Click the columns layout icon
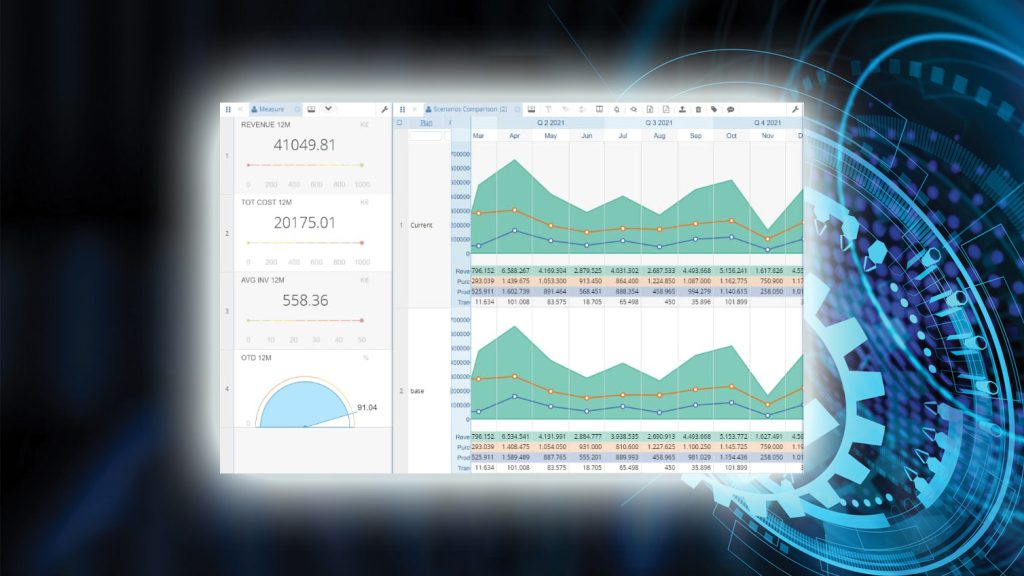1024x576 pixels. pyautogui.click(x=599, y=109)
